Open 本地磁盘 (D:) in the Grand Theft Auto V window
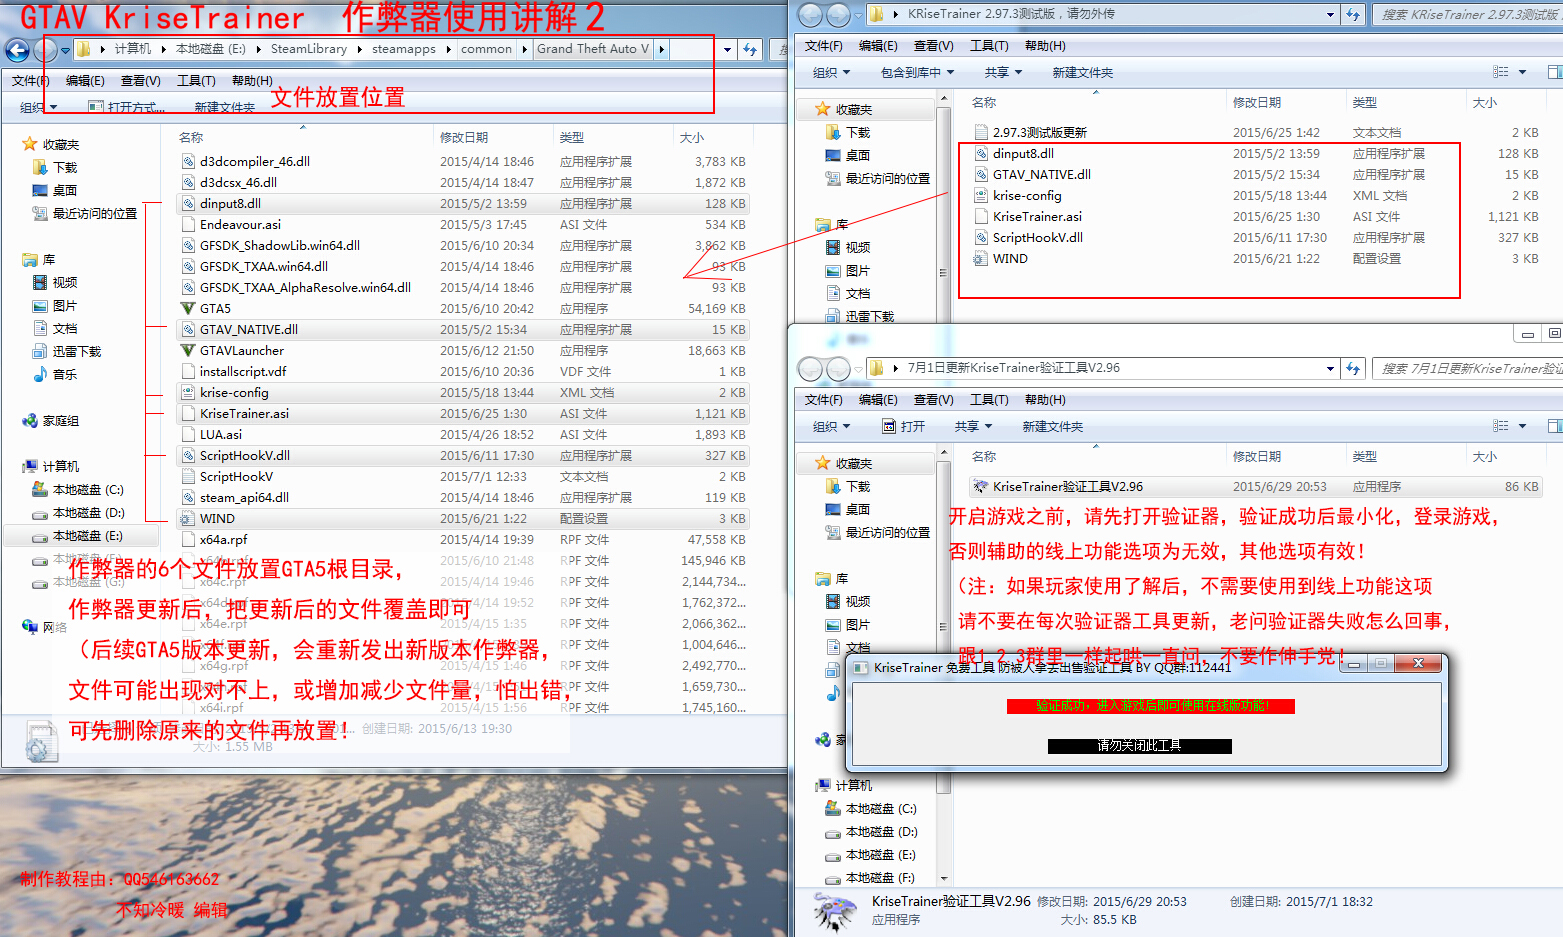The width and height of the screenshot is (1563, 937). pyautogui.click(x=88, y=512)
